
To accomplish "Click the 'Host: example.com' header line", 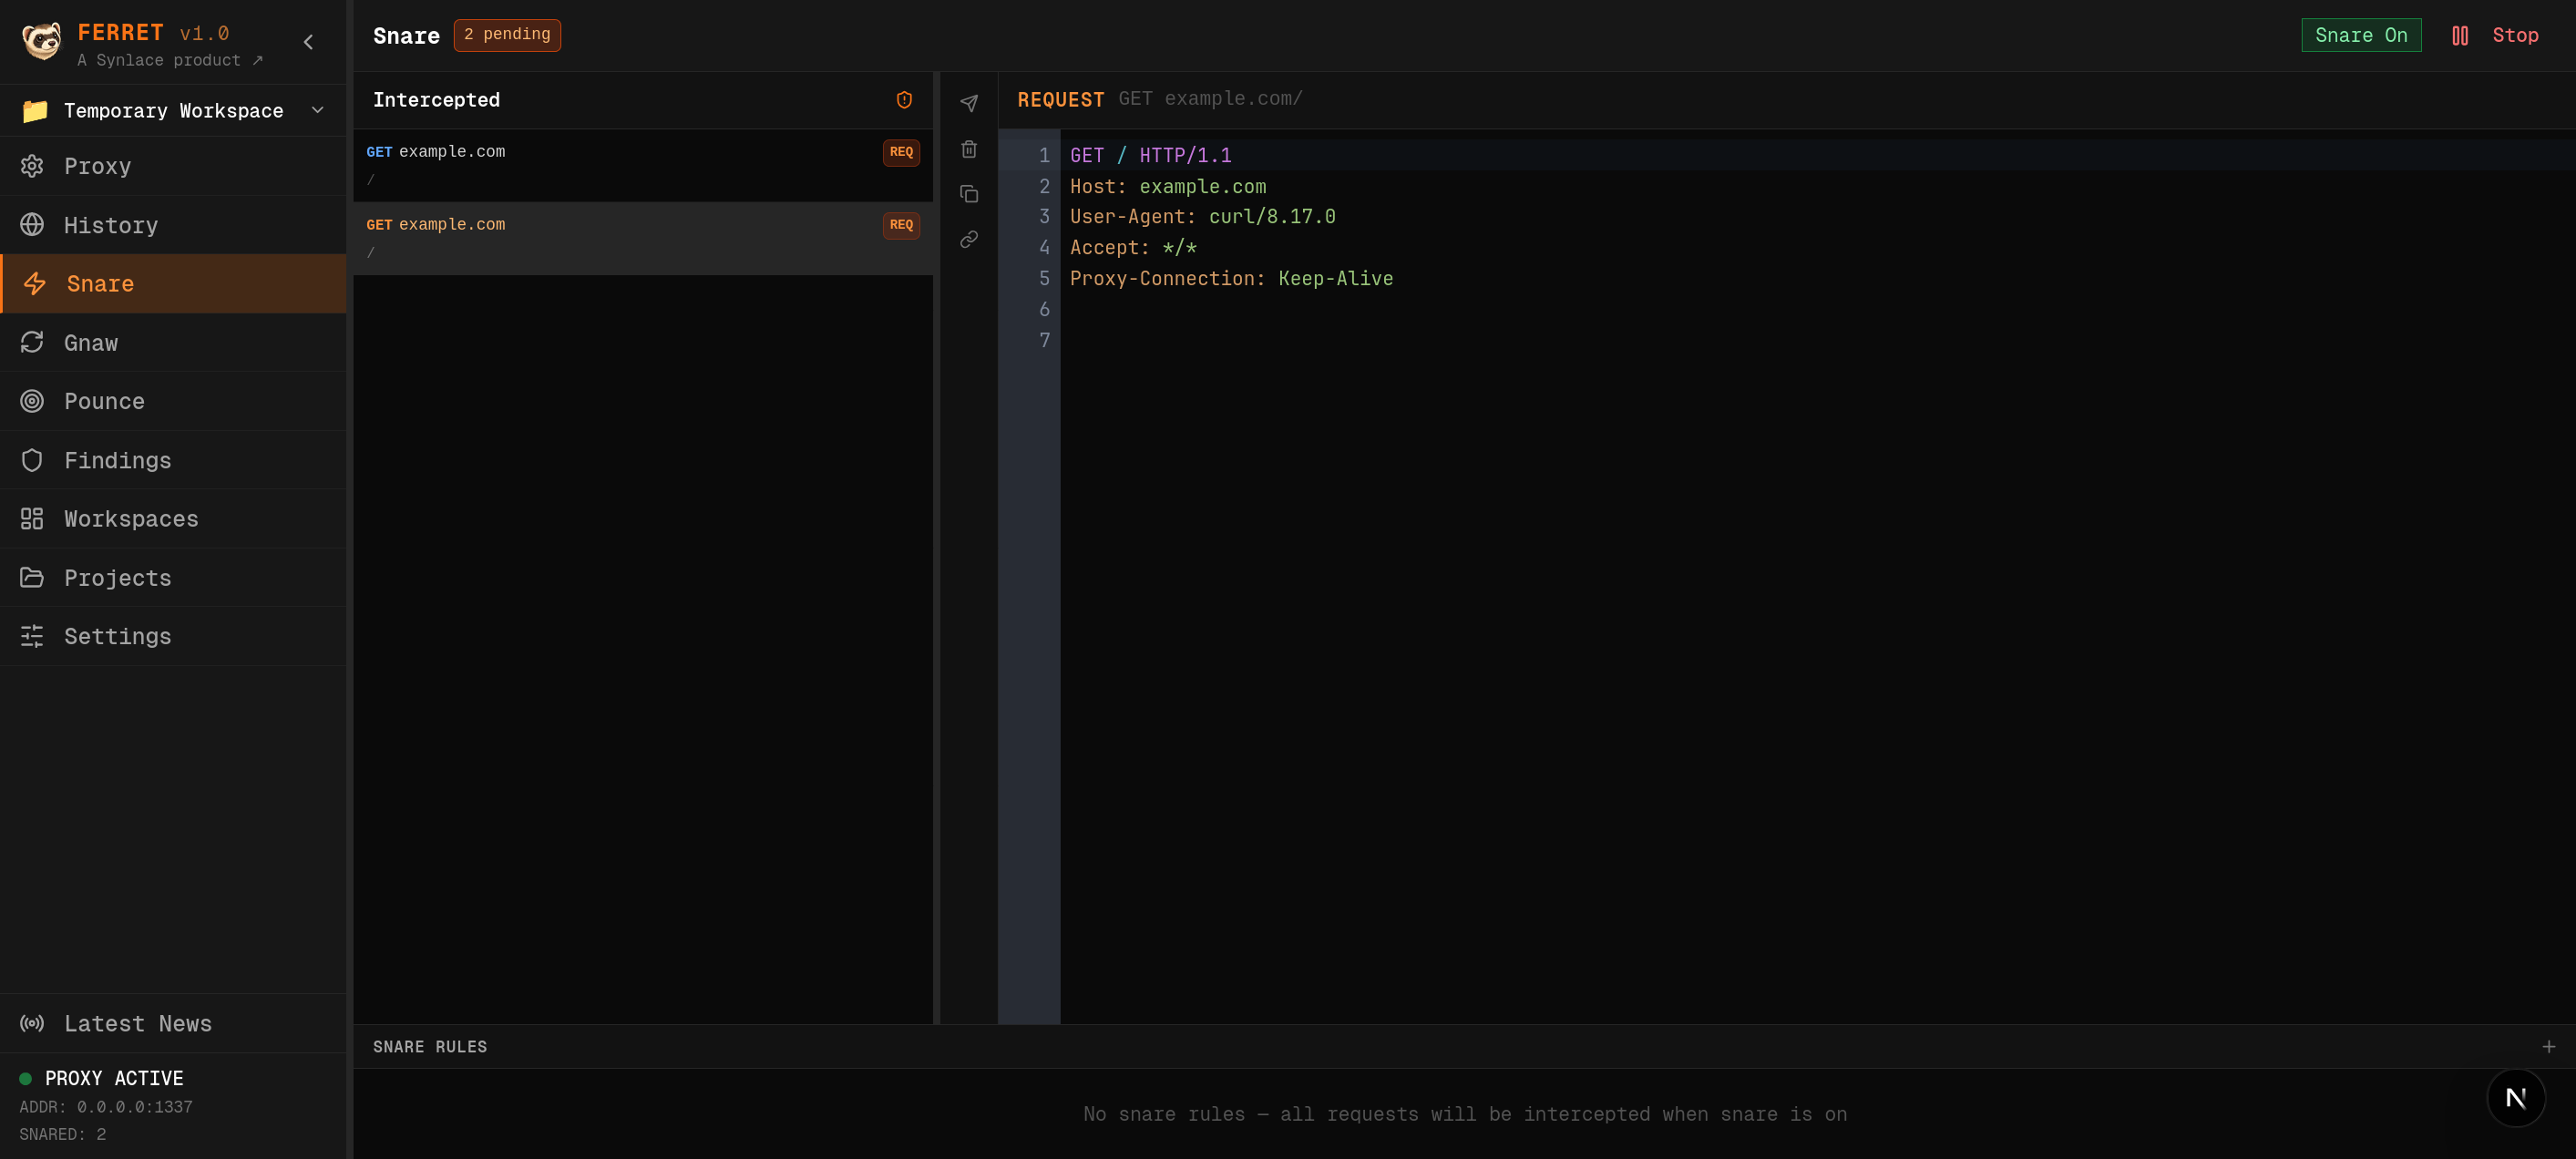I will [1168, 186].
